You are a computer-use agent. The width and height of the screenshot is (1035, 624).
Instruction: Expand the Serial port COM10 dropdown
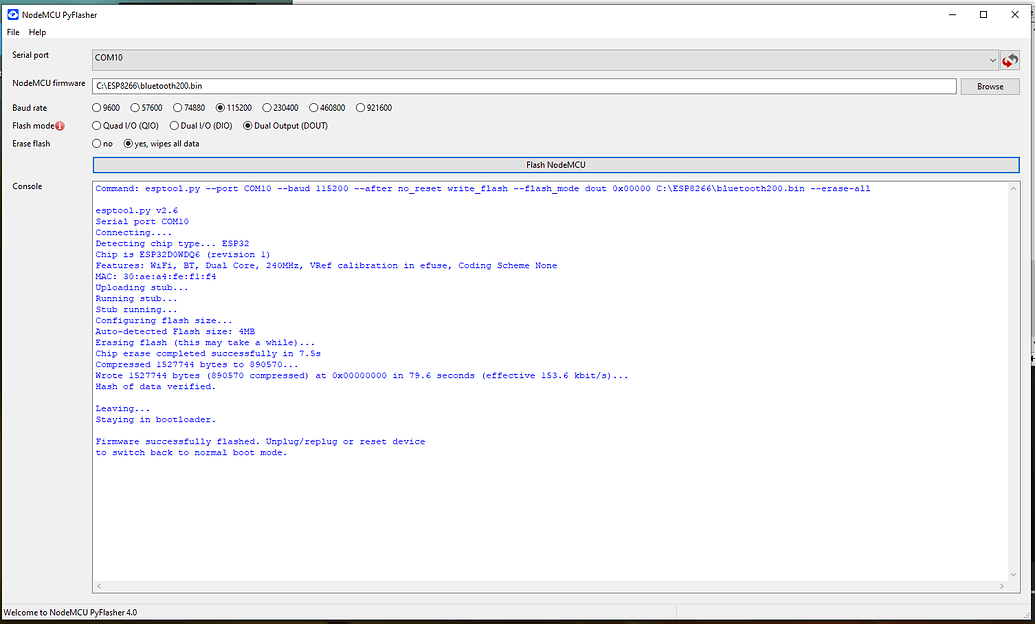(x=992, y=60)
